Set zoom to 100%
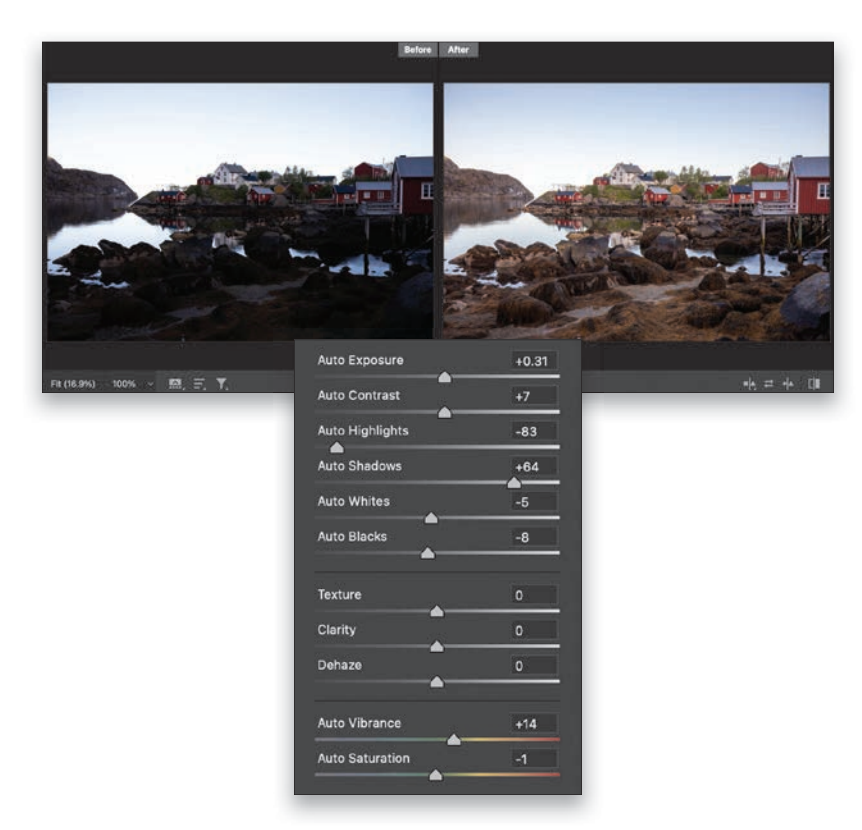This screenshot has width=862, height=830. pyautogui.click(x=124, y=383)
